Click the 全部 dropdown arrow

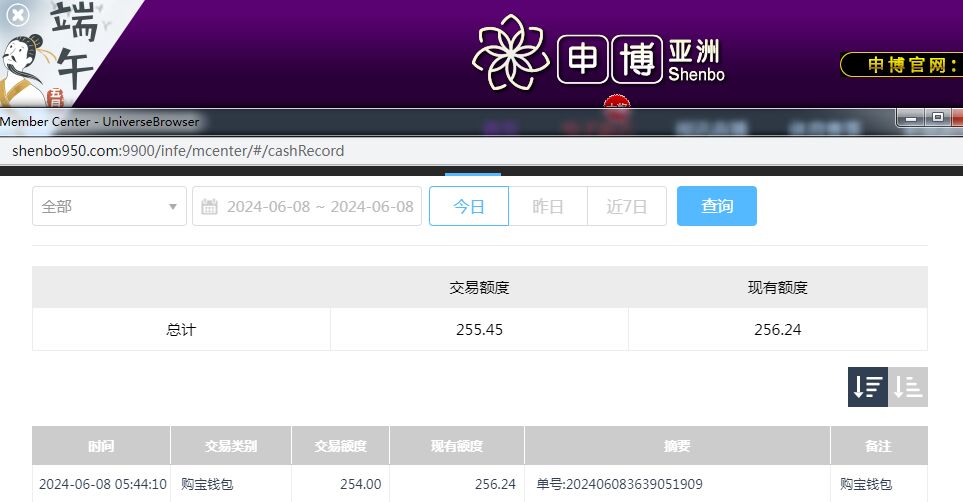click(x=172, y=207)
